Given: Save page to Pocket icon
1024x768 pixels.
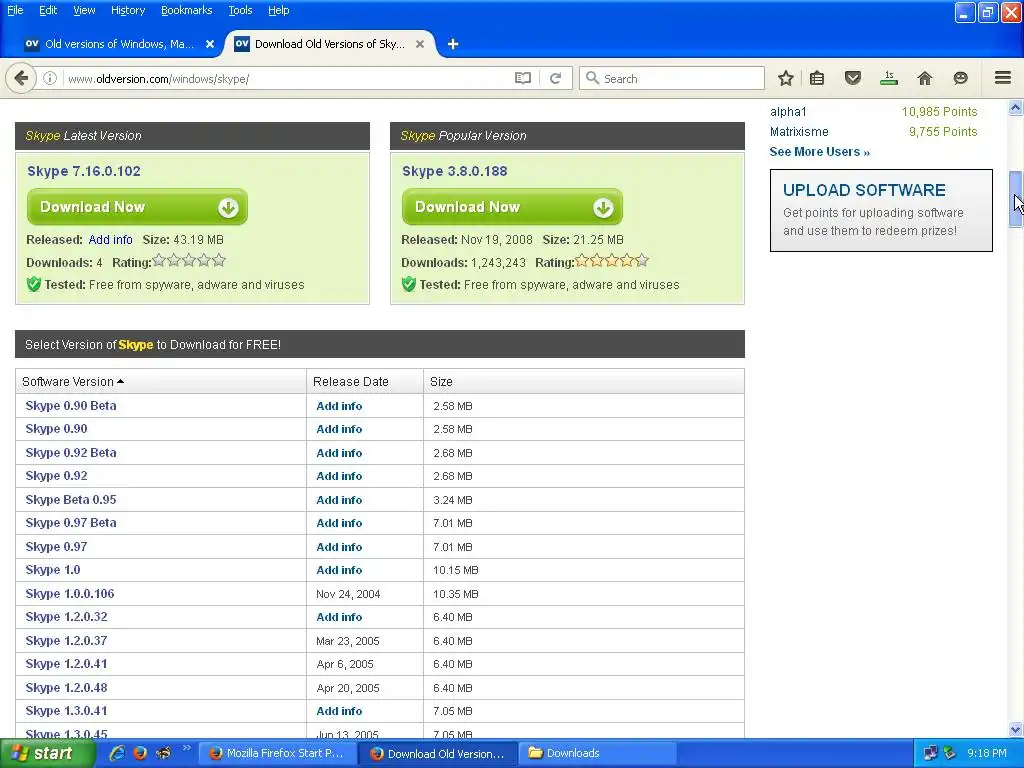Looking at the screenshot, I should click(853, 78).
